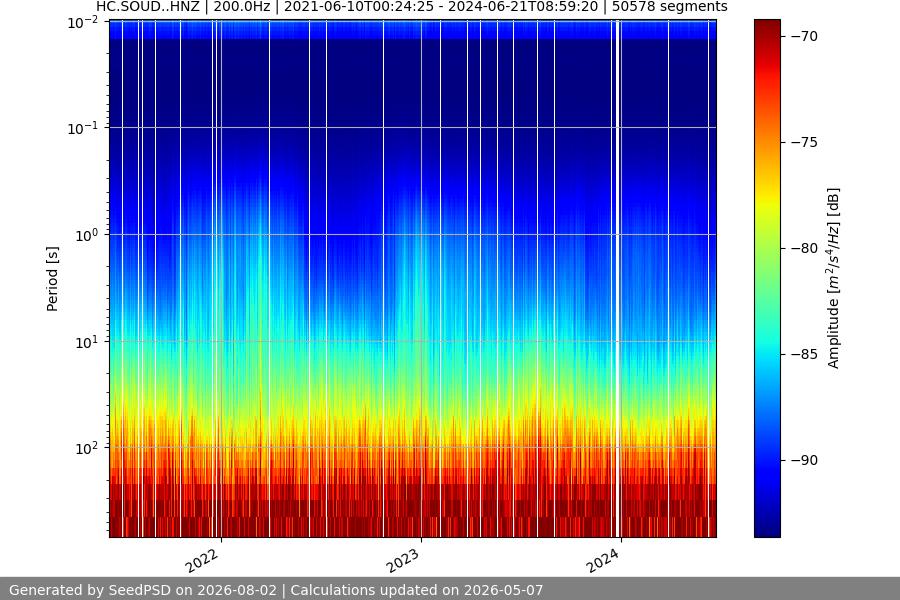Click the HC.SOUD..HNZ plot title
900x600 pixels.
point(412,7)
